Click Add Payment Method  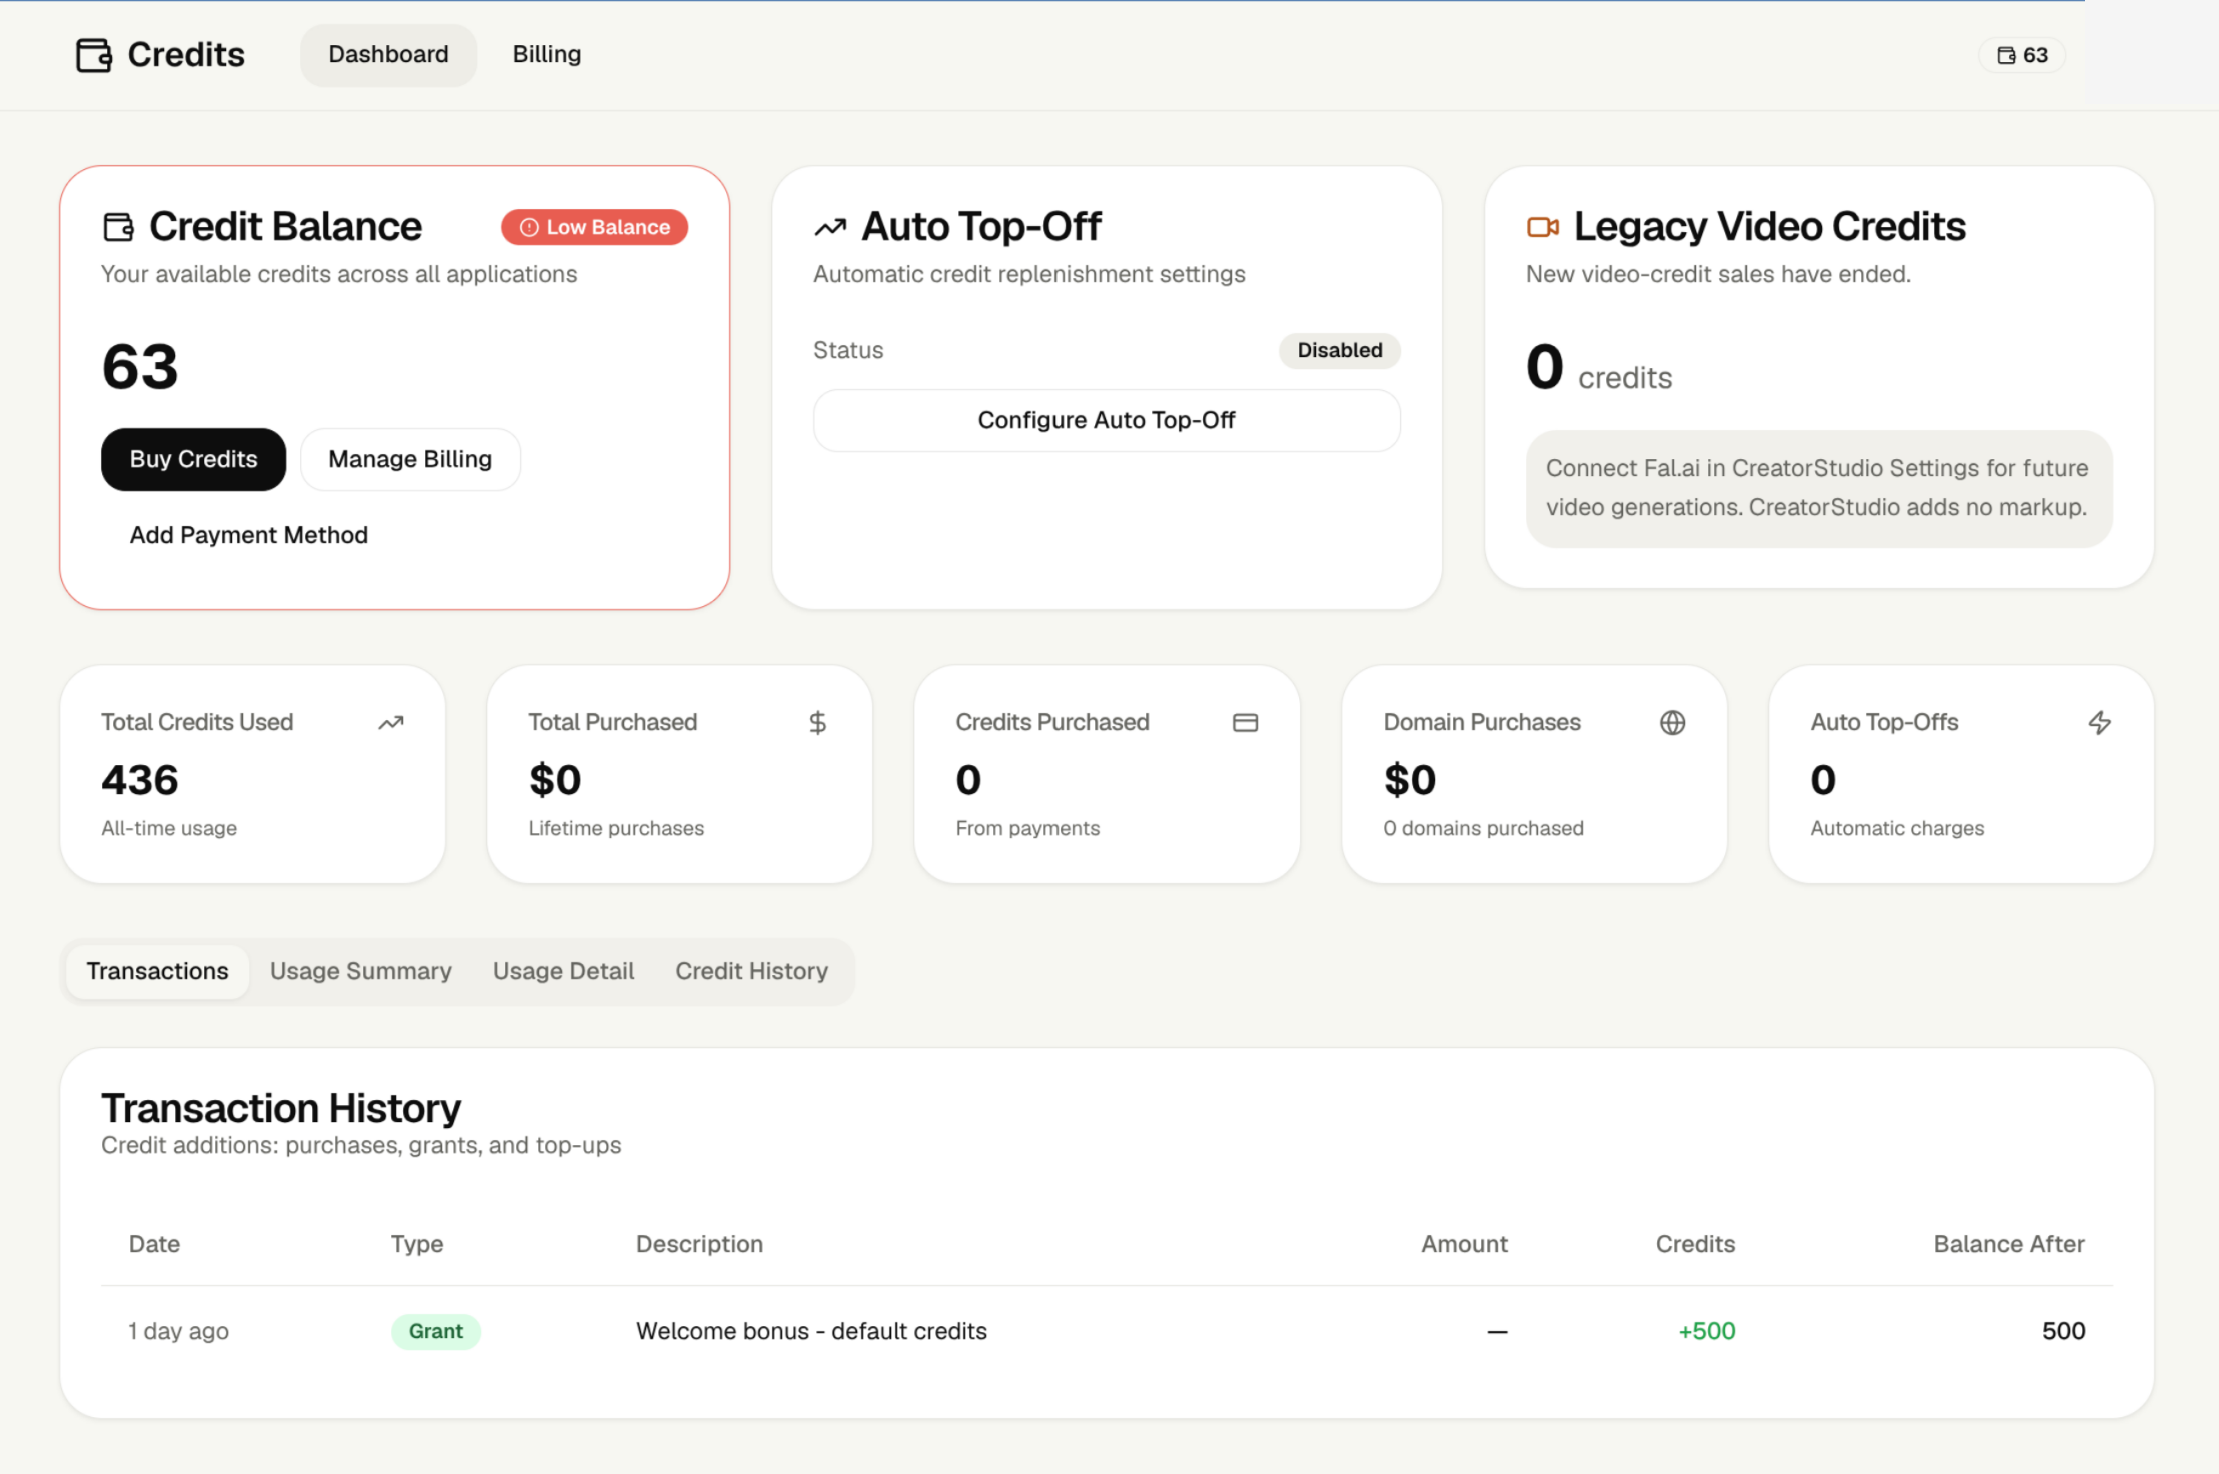click(x=248, y=535)
